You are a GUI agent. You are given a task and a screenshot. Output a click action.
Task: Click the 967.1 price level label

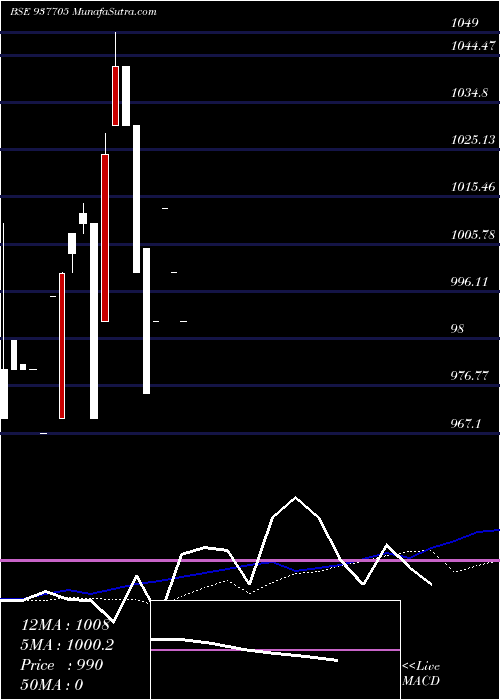(465, 424)
